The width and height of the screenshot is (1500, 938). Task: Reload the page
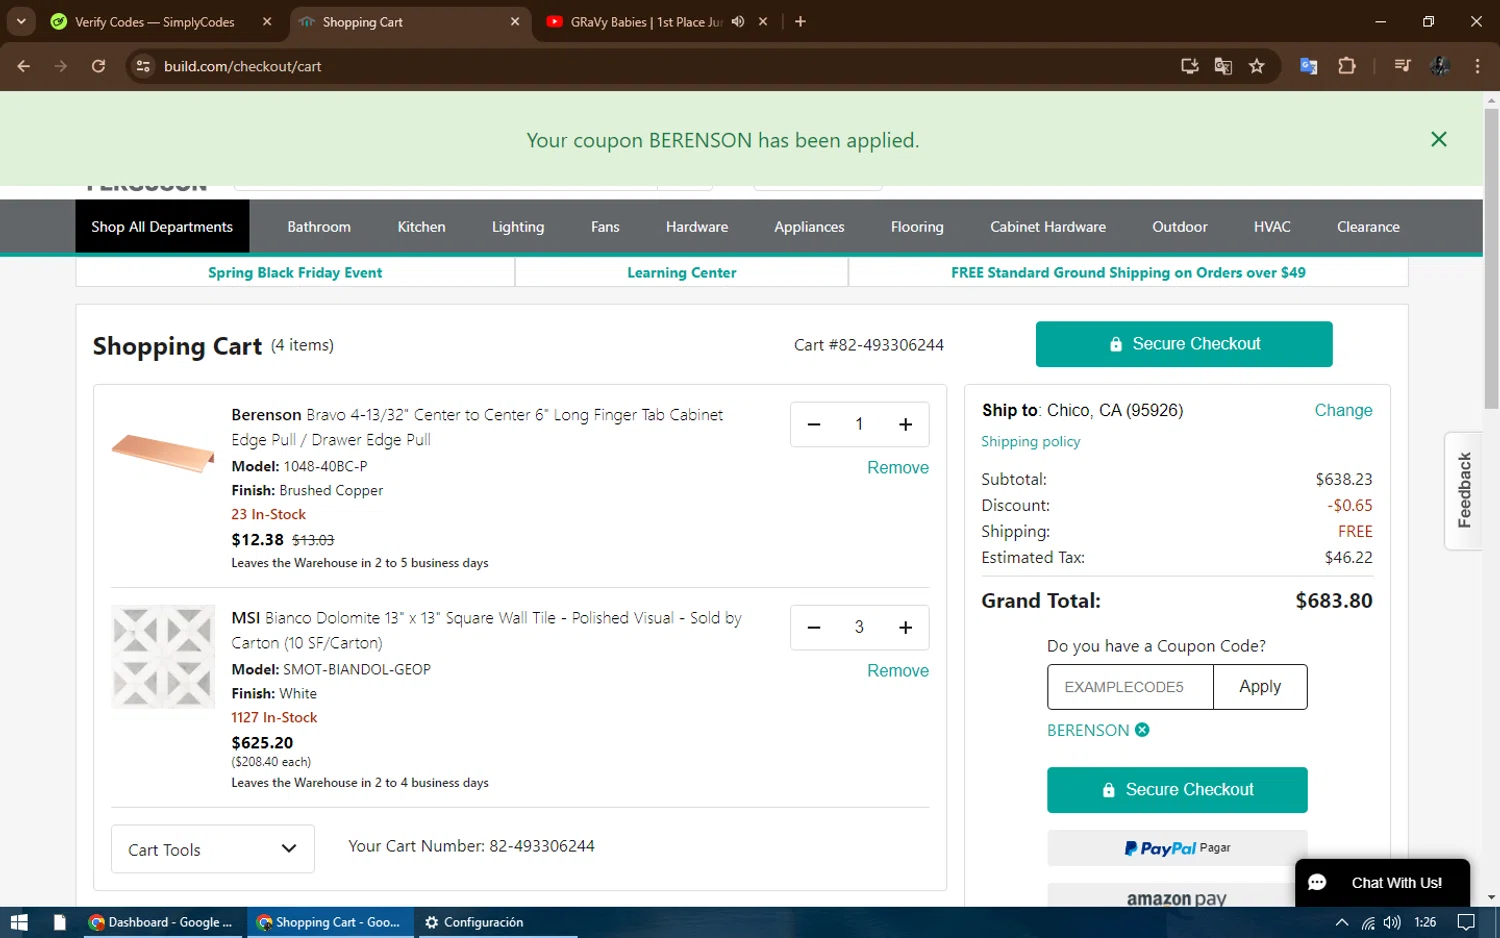[98, 66]
